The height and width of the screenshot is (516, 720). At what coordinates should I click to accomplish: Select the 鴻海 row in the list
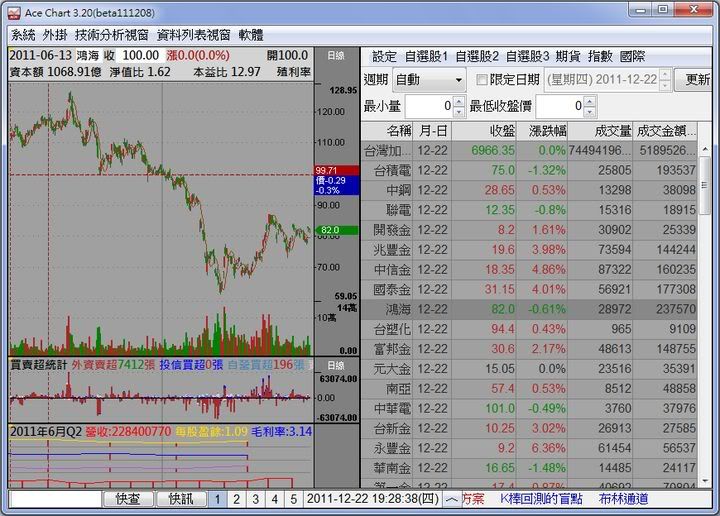529,309
